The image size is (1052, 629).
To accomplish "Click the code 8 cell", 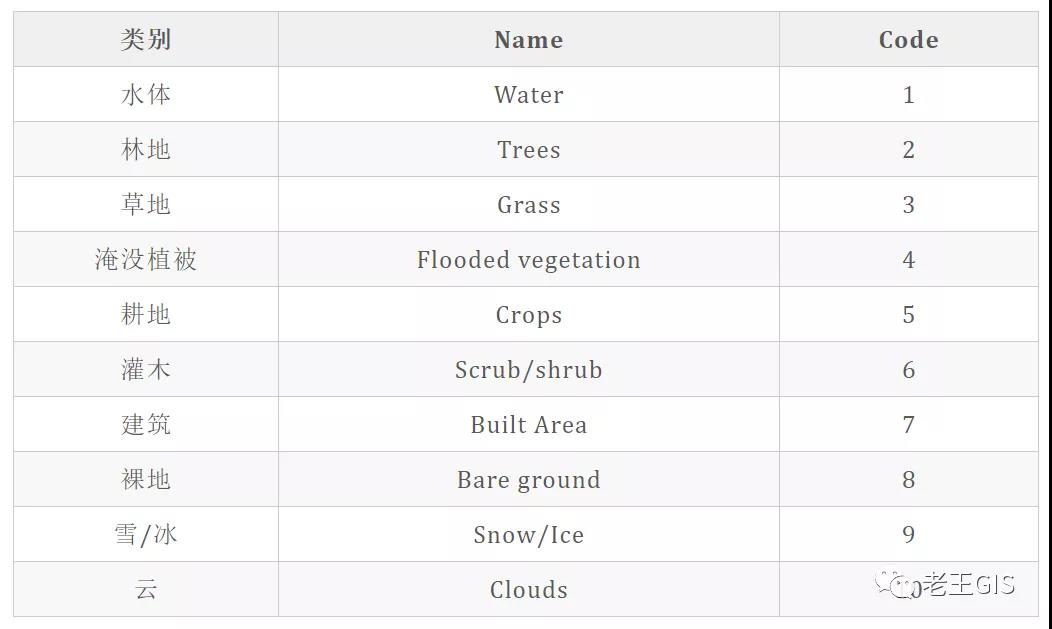I will 908,480.
